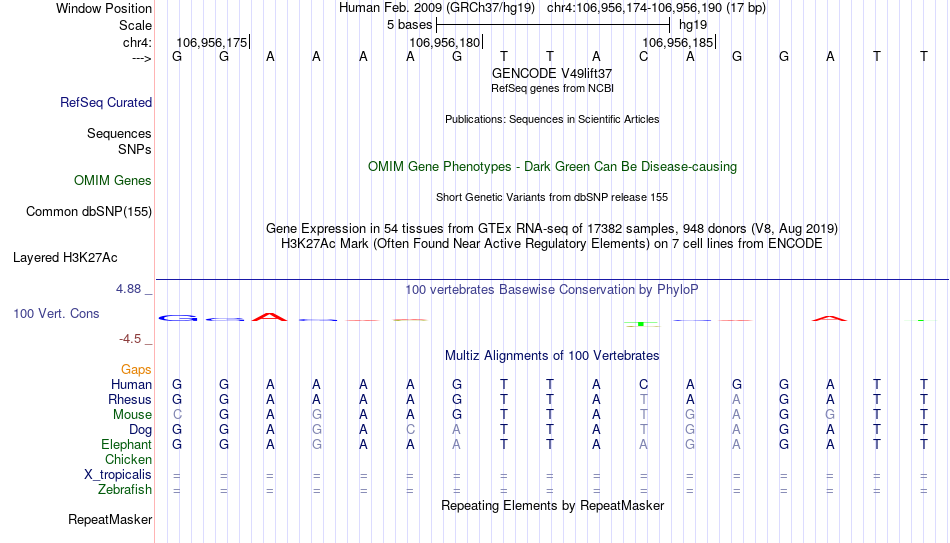Click the OMIM Genes track label
This screenshot has width=950, height=543.
point(113,181)
